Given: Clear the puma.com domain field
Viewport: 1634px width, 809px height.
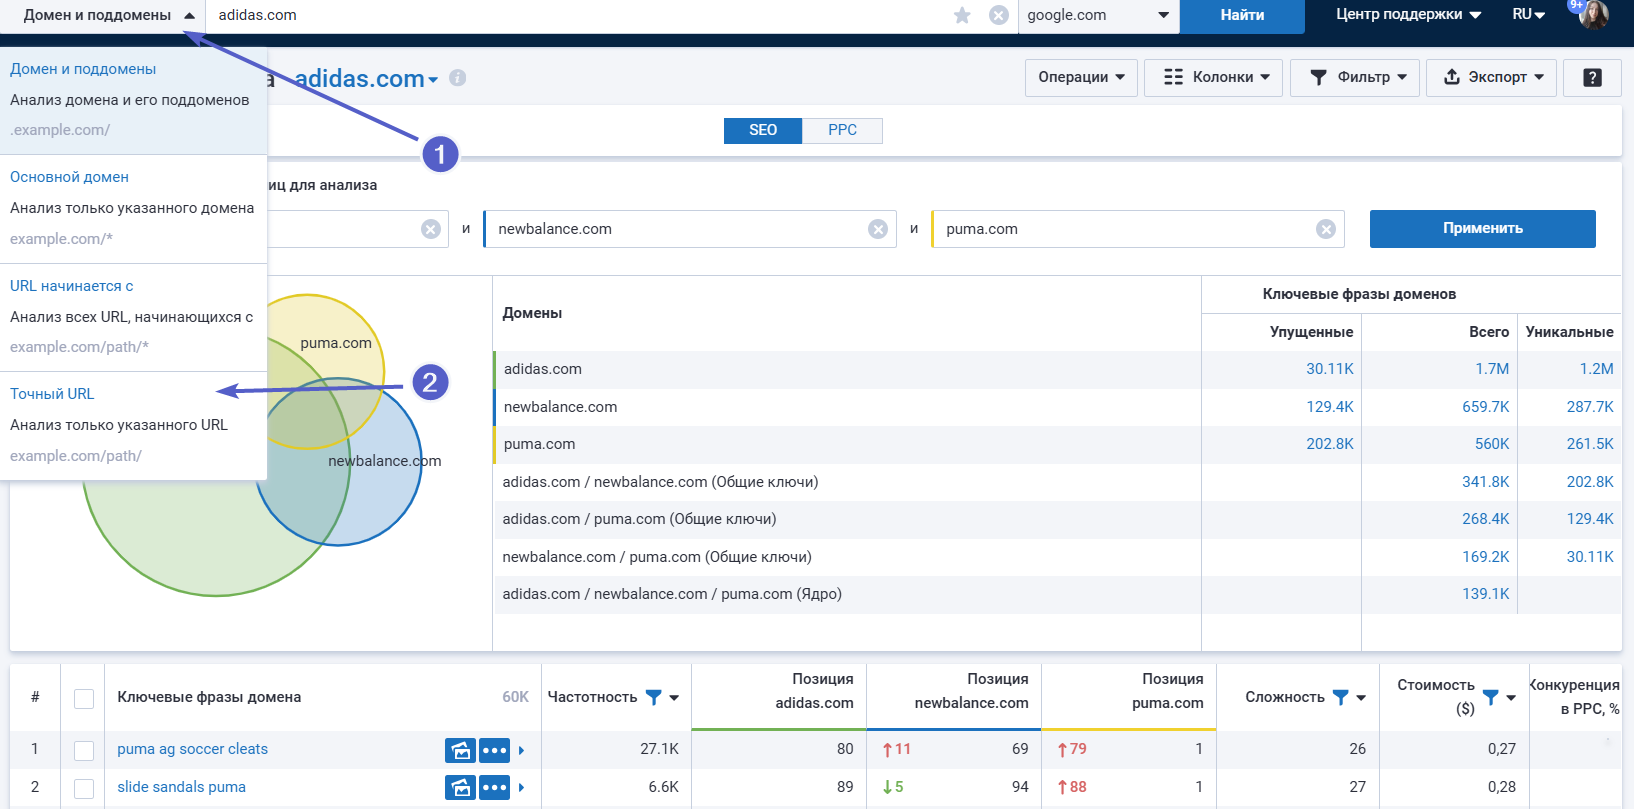Looking at the screenshot, I should point(1326,229).
